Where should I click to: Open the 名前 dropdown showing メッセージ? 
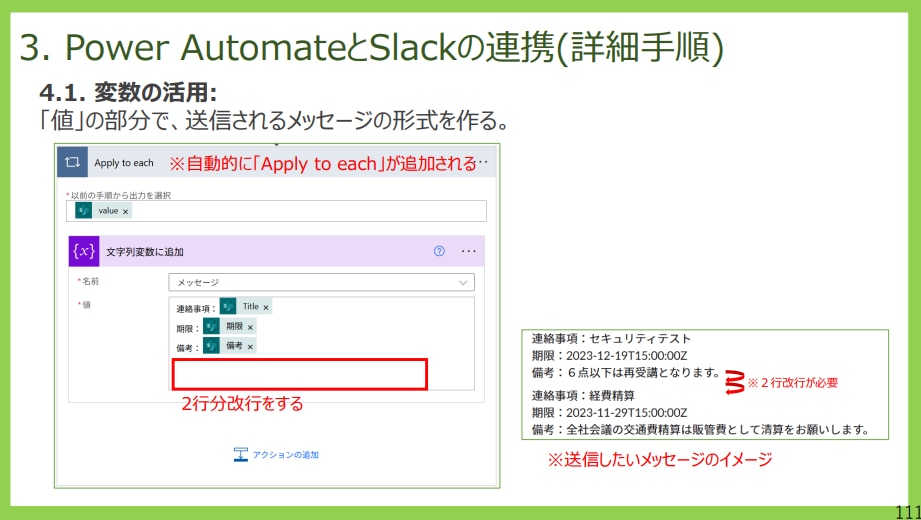[321, 283]
